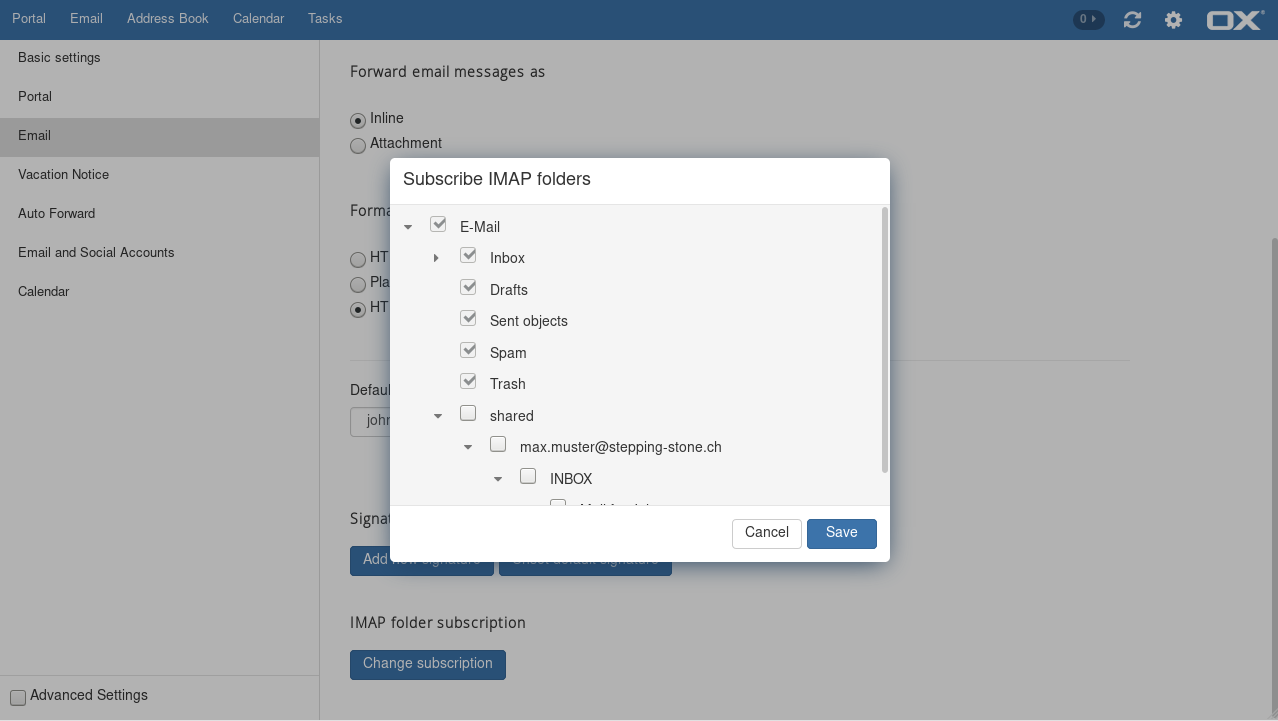Image resolution: width=1278 pixels, height=721 pixels.
Task: Click the refresh icon in top bar
Action: (1132, 20)
